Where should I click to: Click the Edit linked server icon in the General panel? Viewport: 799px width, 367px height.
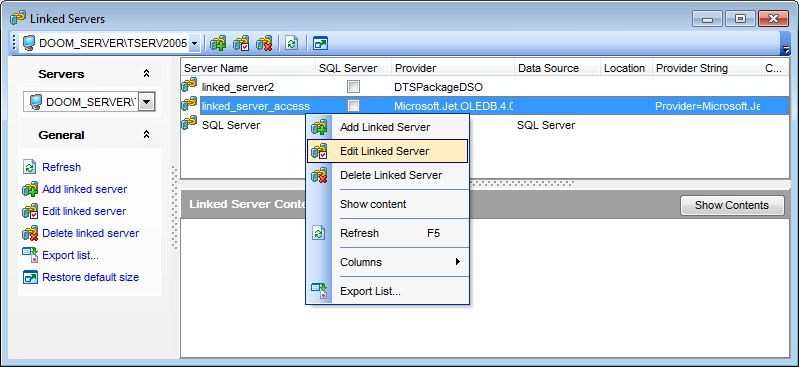click(x=30, y=211)
